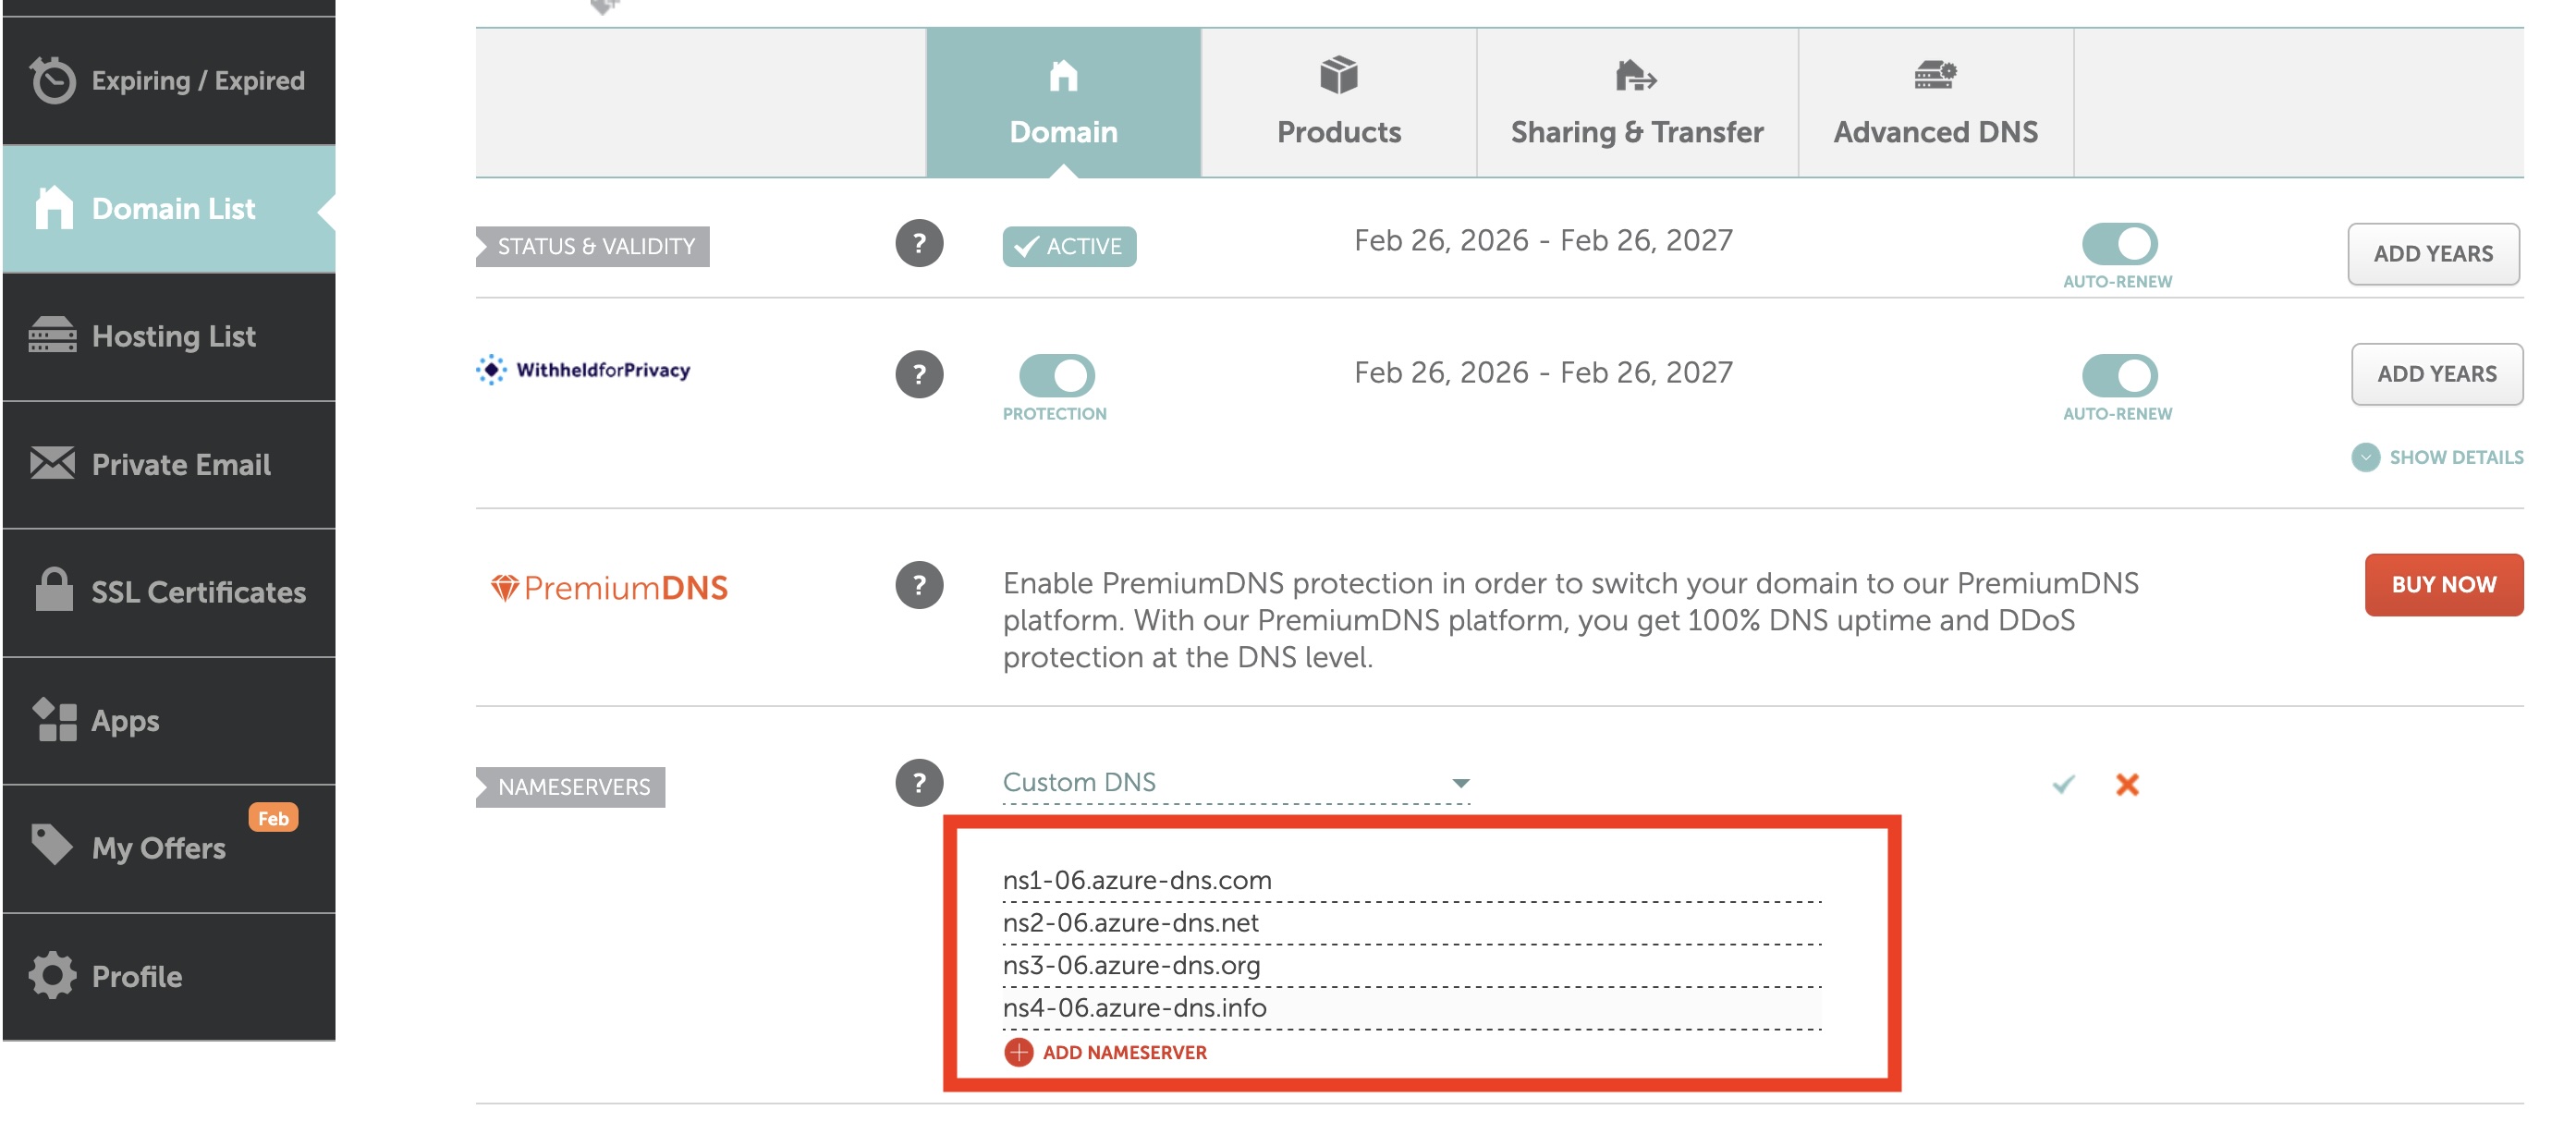Viewport: 2576px width, 1122px height.
Task: Confirm nameserver changes with green checkmark
Action: pyautogui.click(x=2063, y=784)
